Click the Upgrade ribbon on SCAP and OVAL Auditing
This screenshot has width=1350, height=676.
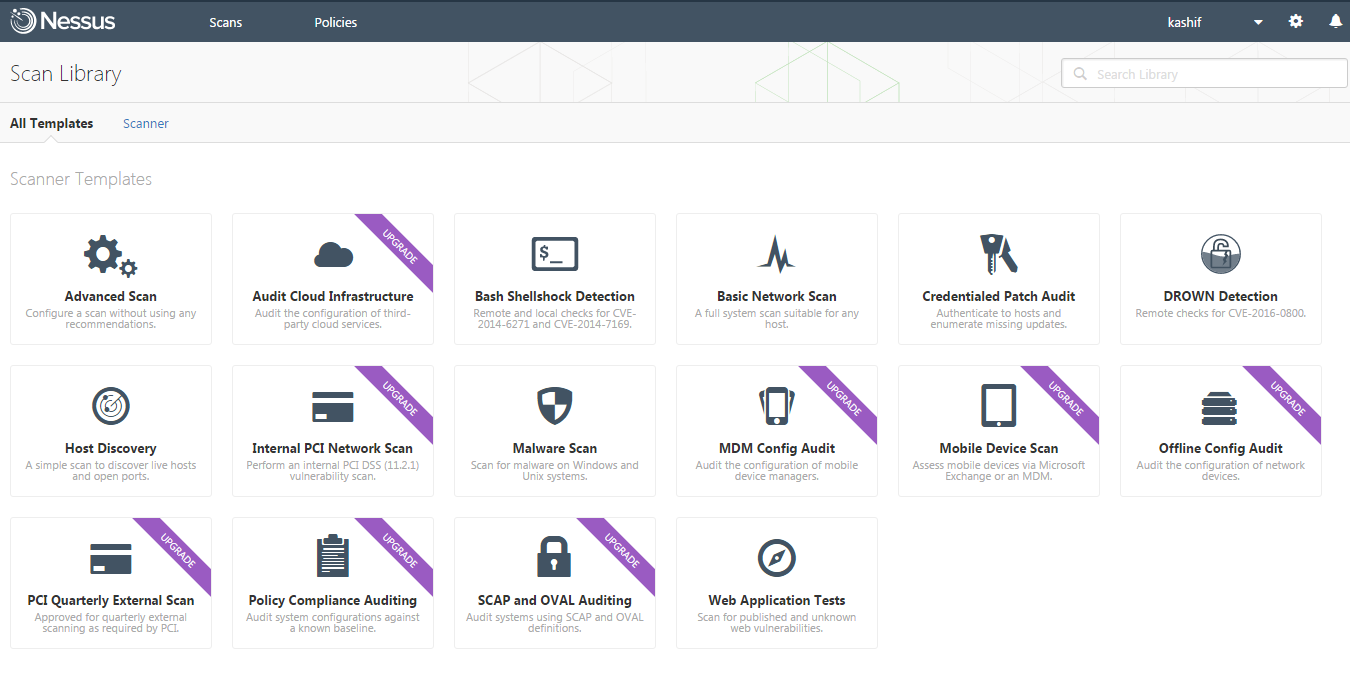click(622, 550)
